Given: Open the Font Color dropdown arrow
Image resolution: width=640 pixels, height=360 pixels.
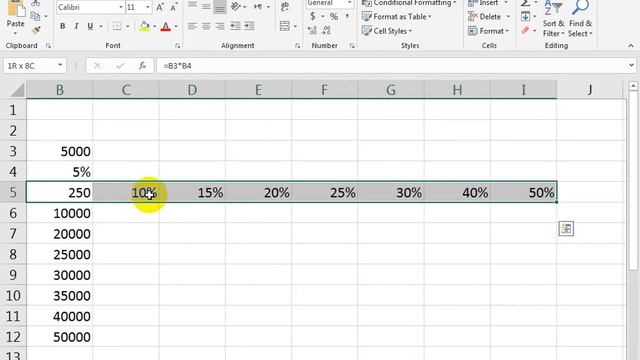Looking at the screenshot, I should pyautogui.click(x=176, y=27).
